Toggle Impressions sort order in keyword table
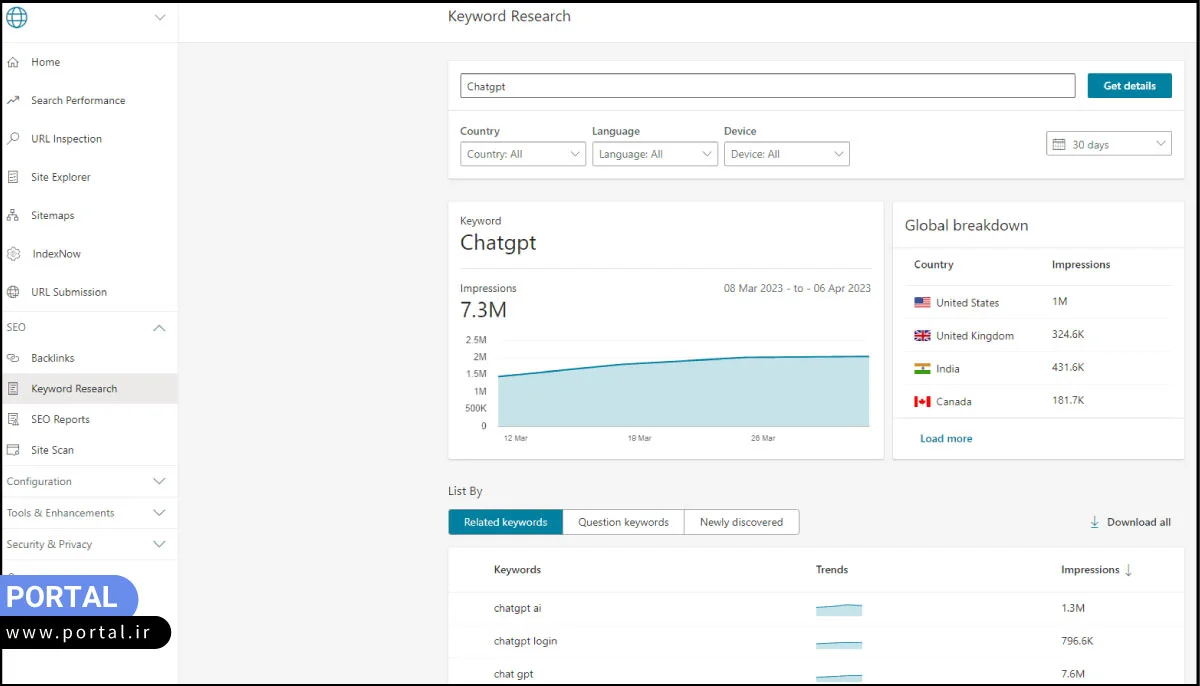 1095,569
